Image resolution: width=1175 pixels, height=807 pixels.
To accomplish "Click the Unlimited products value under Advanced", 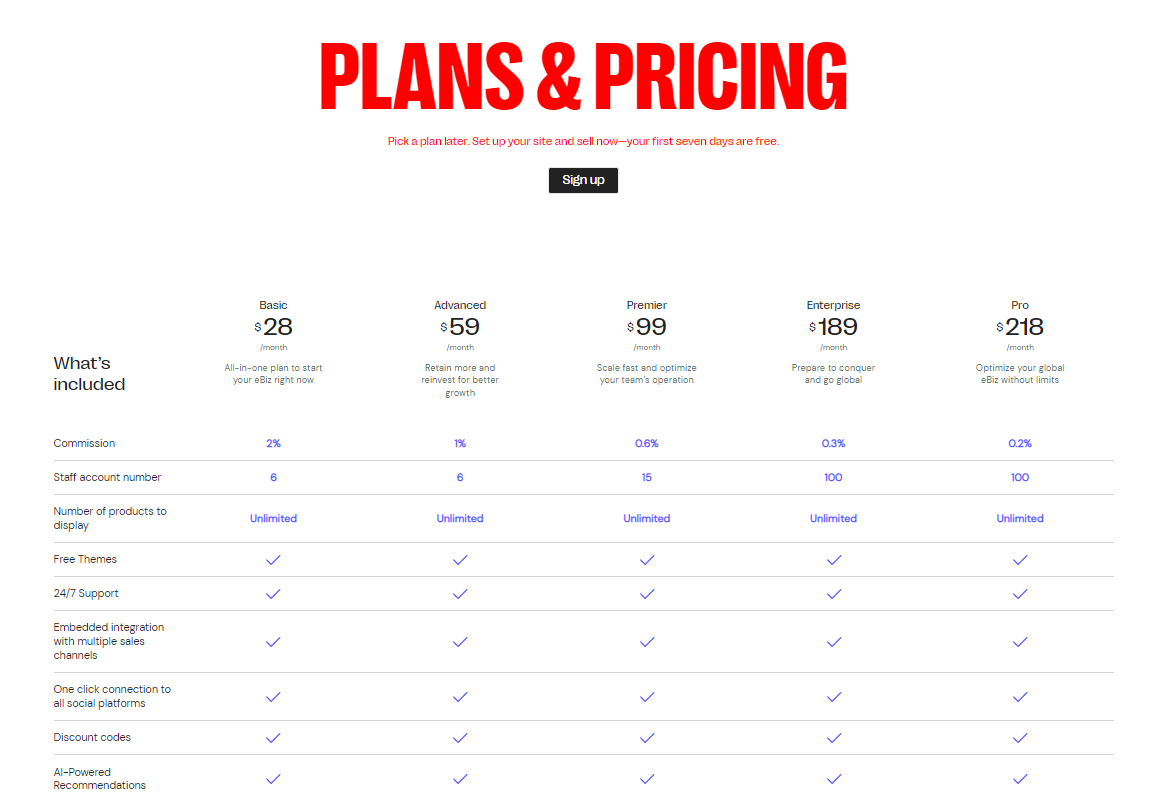I will [460, 519].
